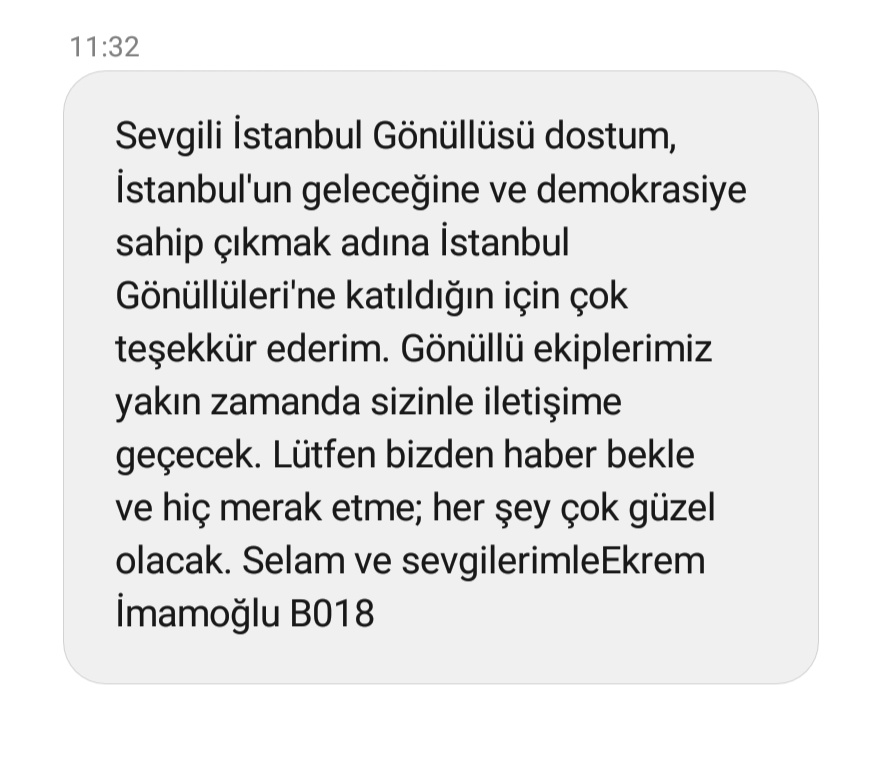Tap the sender name 'İmamoğlu' in the signature
This screenshot has height=758, width=876.
pos(198,614)
